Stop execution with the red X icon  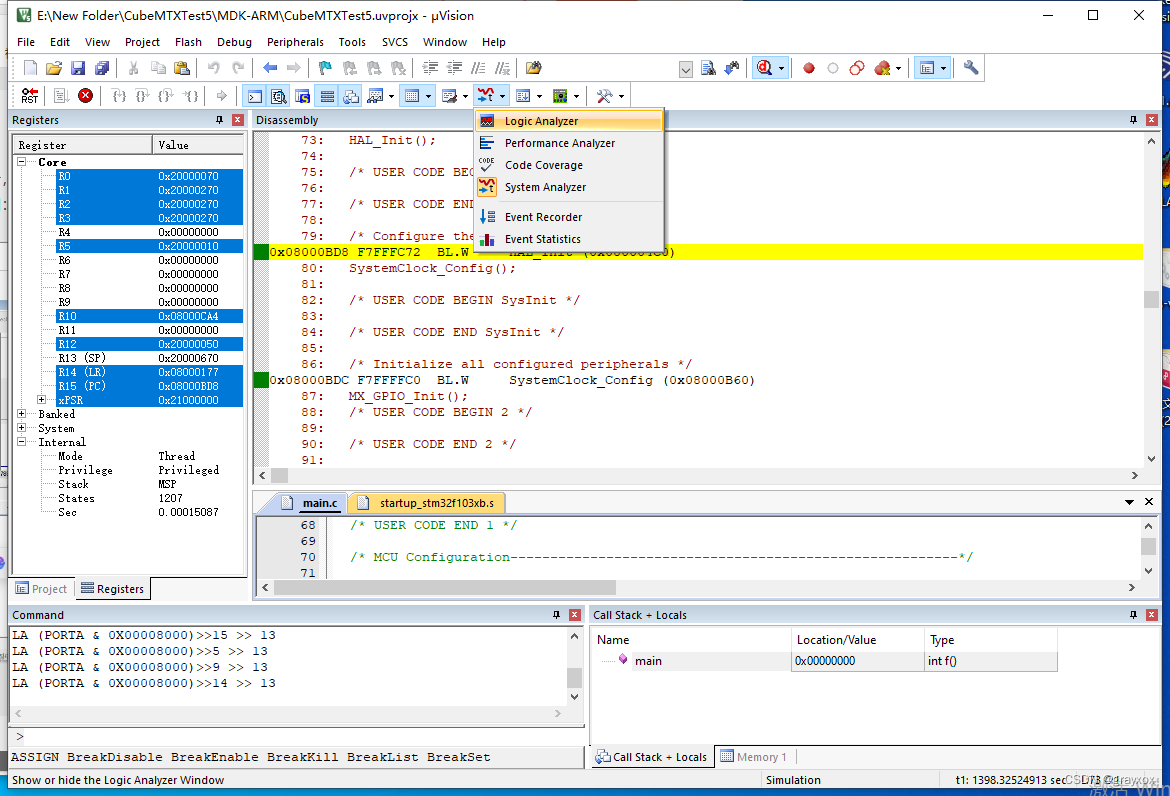point(86,95)
